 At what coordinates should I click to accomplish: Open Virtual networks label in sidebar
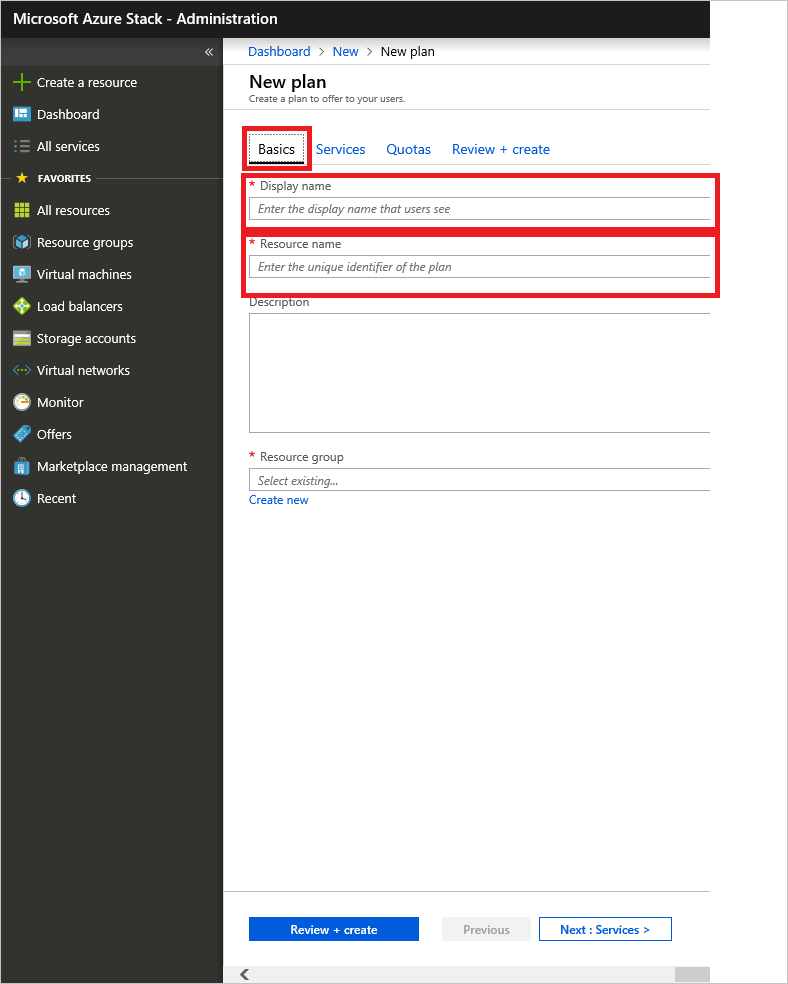[x=83, y=370]
